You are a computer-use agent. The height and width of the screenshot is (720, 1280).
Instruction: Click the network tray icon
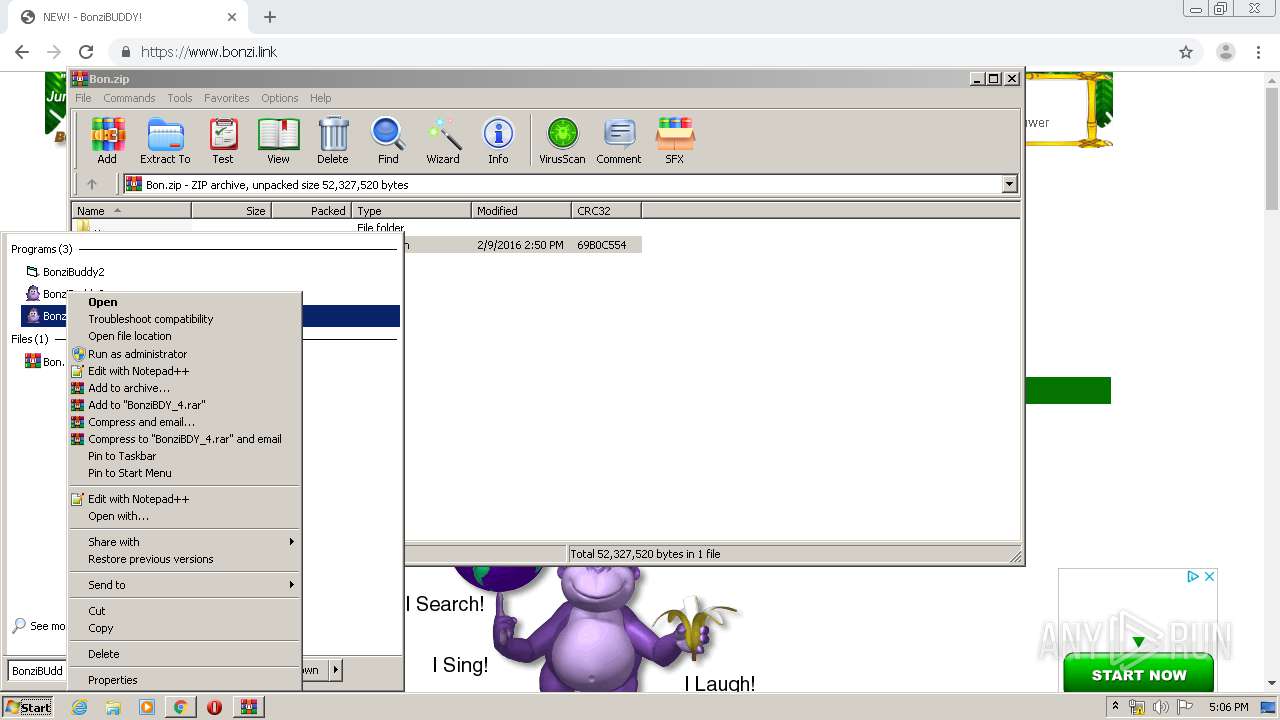pyautogui.click(x=1137, y=707)
